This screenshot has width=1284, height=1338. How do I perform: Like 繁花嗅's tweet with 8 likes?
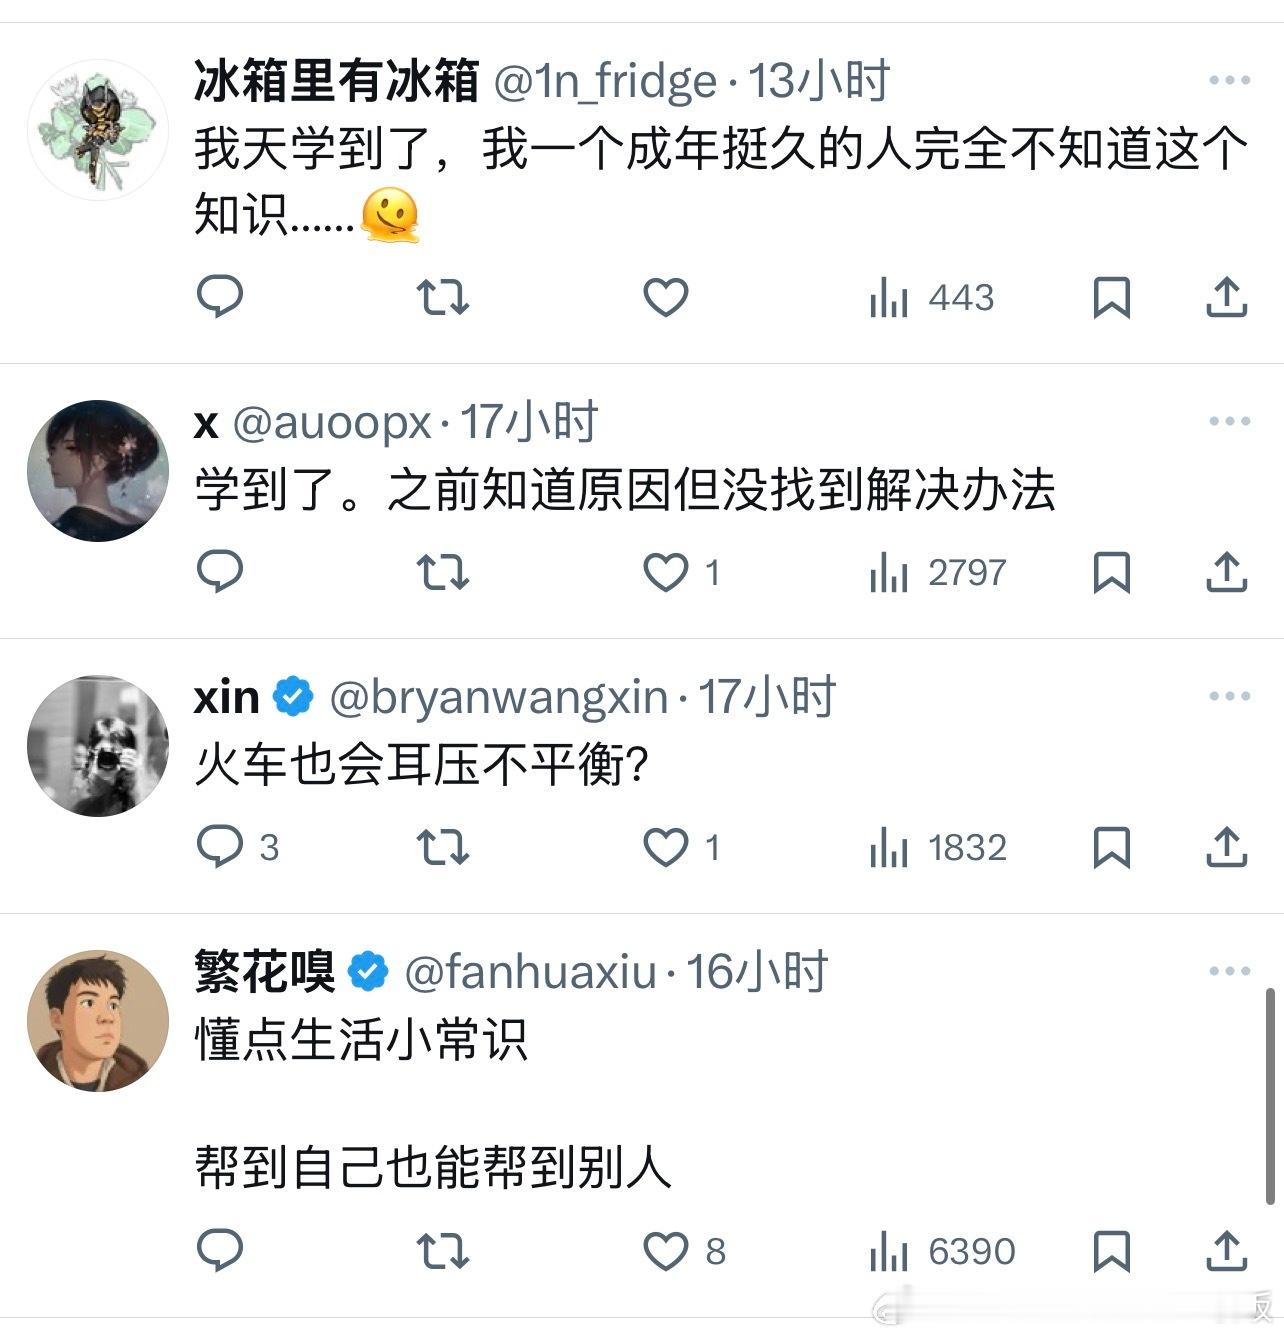pyautogui.click(x=665, y=1251)
